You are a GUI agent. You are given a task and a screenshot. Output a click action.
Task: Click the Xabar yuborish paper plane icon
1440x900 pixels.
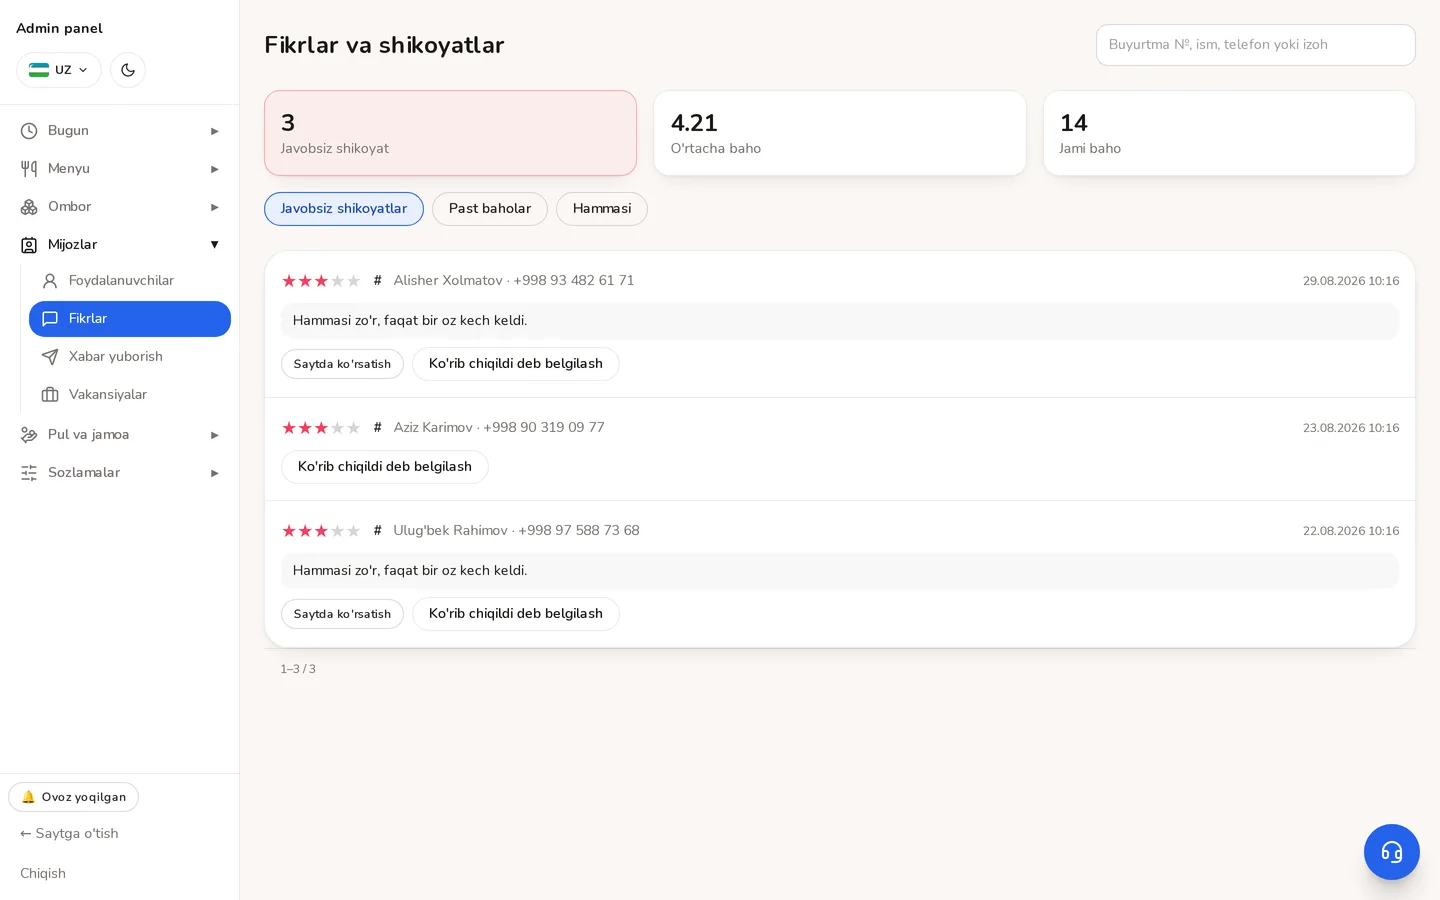[50, 357]
